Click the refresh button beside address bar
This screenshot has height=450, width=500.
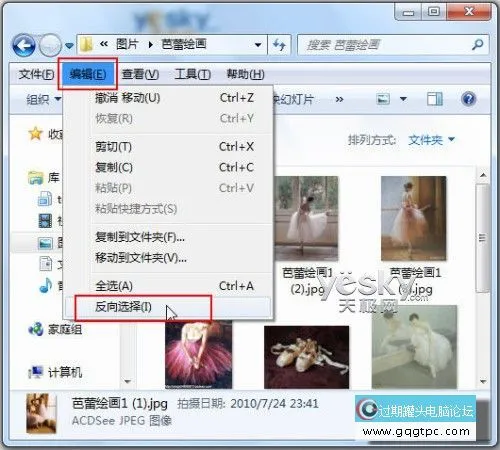pyautogui.click(x=279, y=45)
